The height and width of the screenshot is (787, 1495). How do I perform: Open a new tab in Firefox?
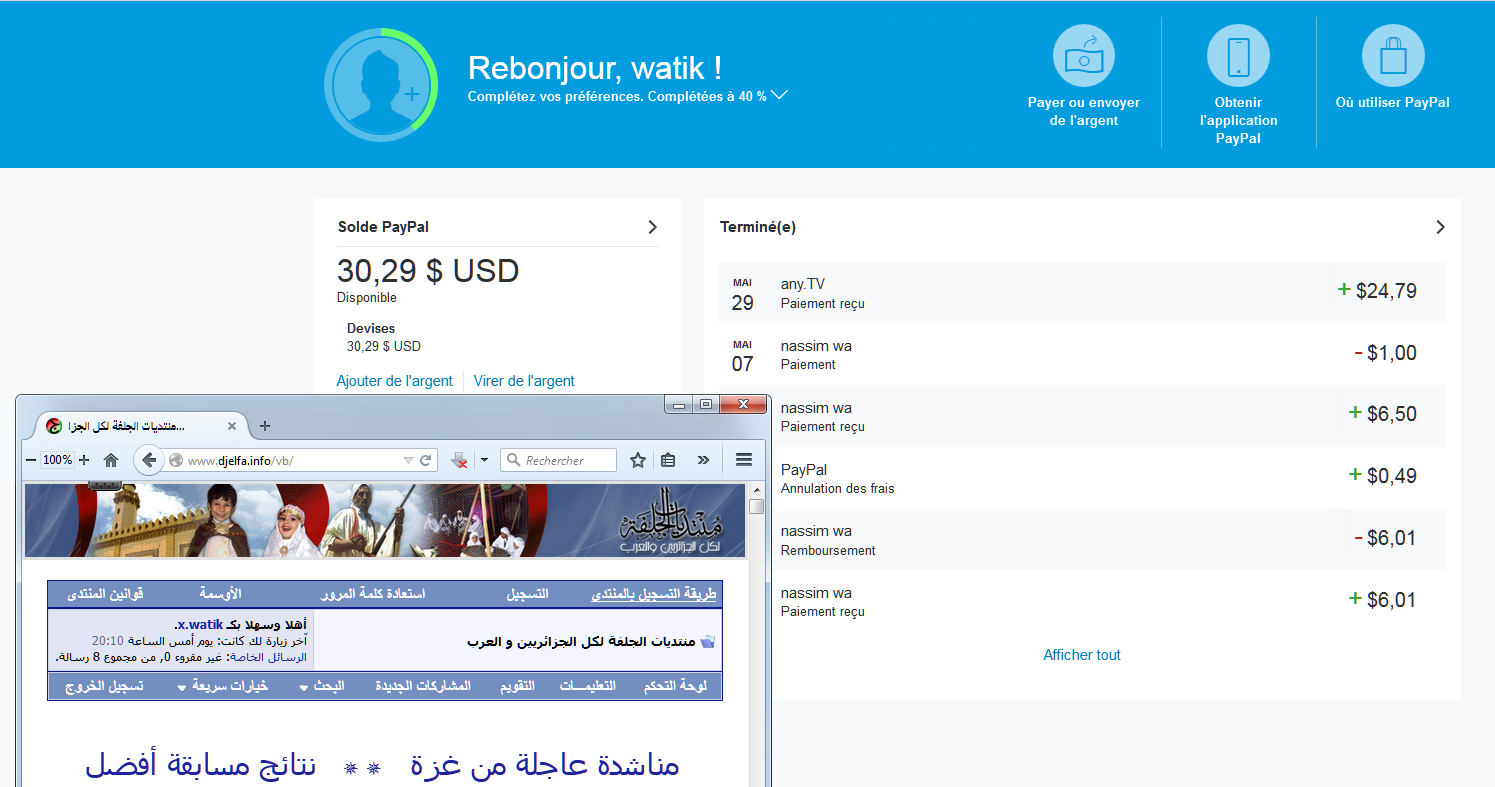pyautogui.click(x=265, y=426)
